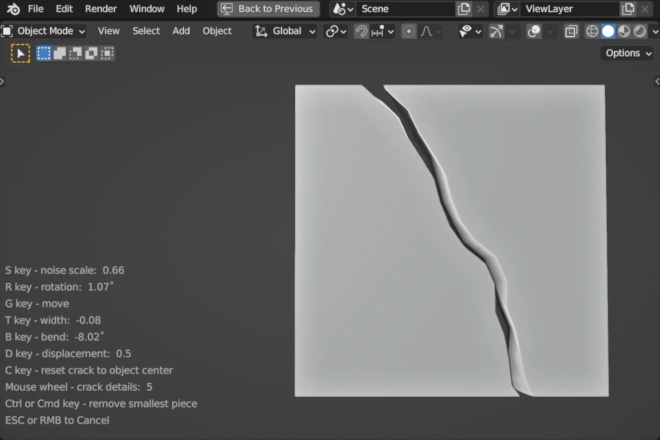Open the snapping options dropdown
The image size is (660, 440).
[x=383, y=31]
